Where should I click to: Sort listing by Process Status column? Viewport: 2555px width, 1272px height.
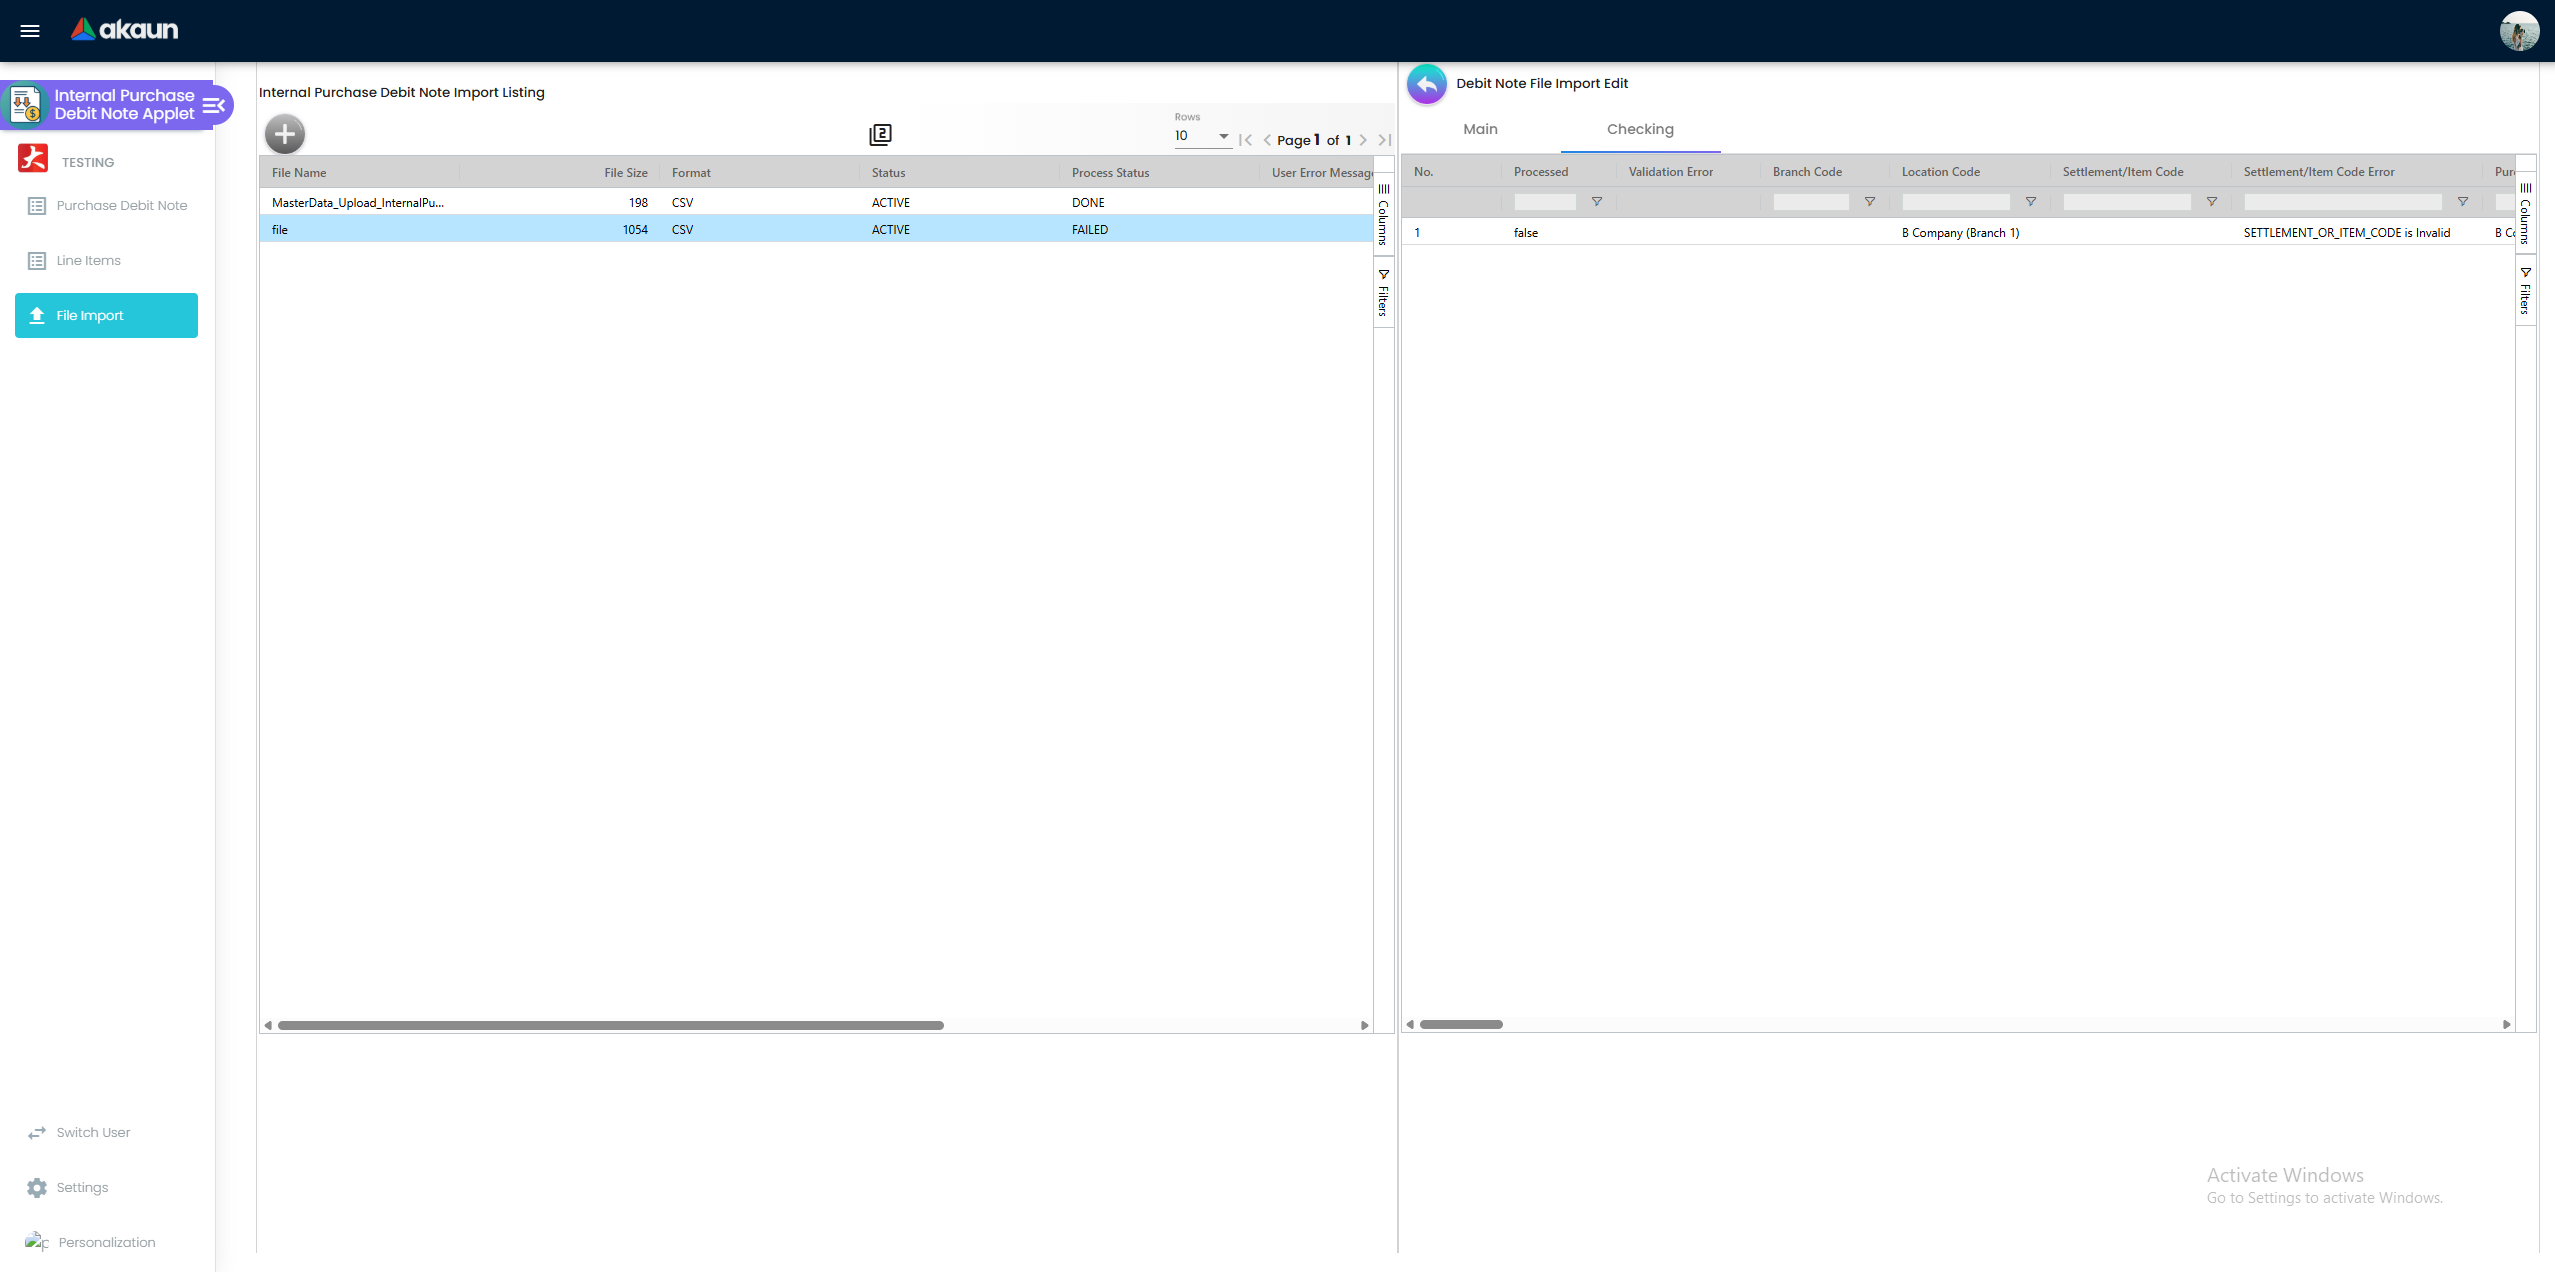[x=1110, y=173]
